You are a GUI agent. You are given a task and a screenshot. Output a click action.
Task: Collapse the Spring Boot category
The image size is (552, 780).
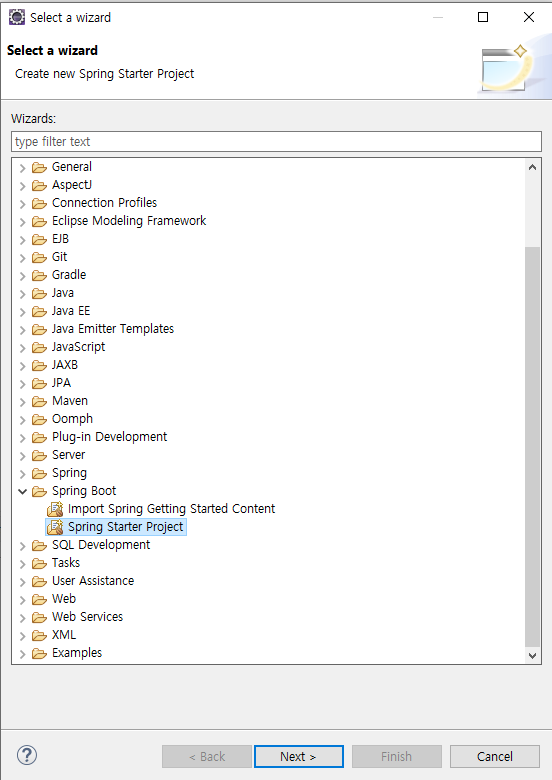pos(22,491)
